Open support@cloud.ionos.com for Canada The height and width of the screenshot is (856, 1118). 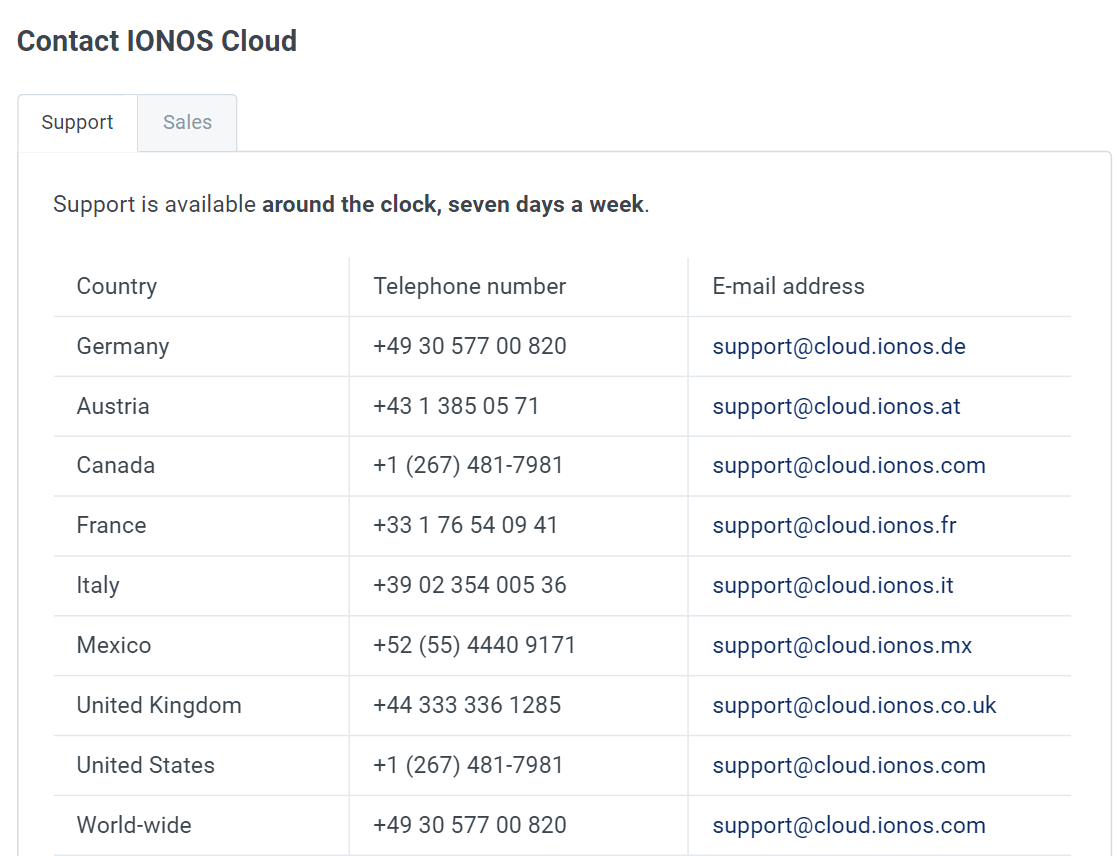(849, 466)
